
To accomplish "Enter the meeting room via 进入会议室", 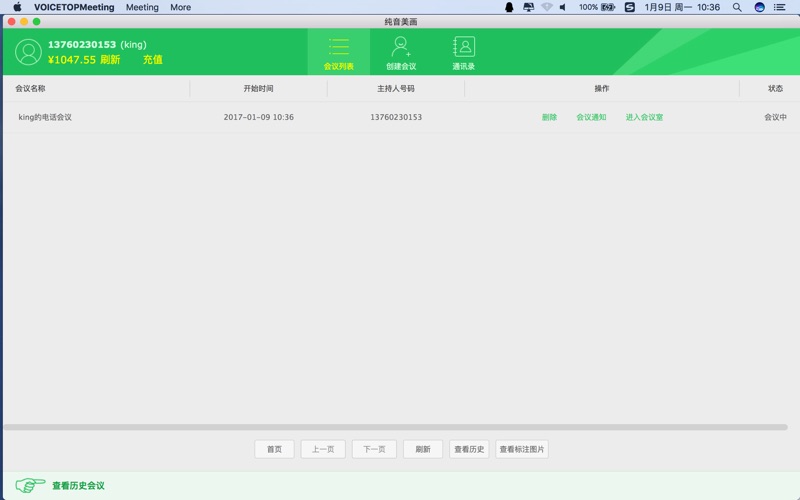I will tap(644, 117).
